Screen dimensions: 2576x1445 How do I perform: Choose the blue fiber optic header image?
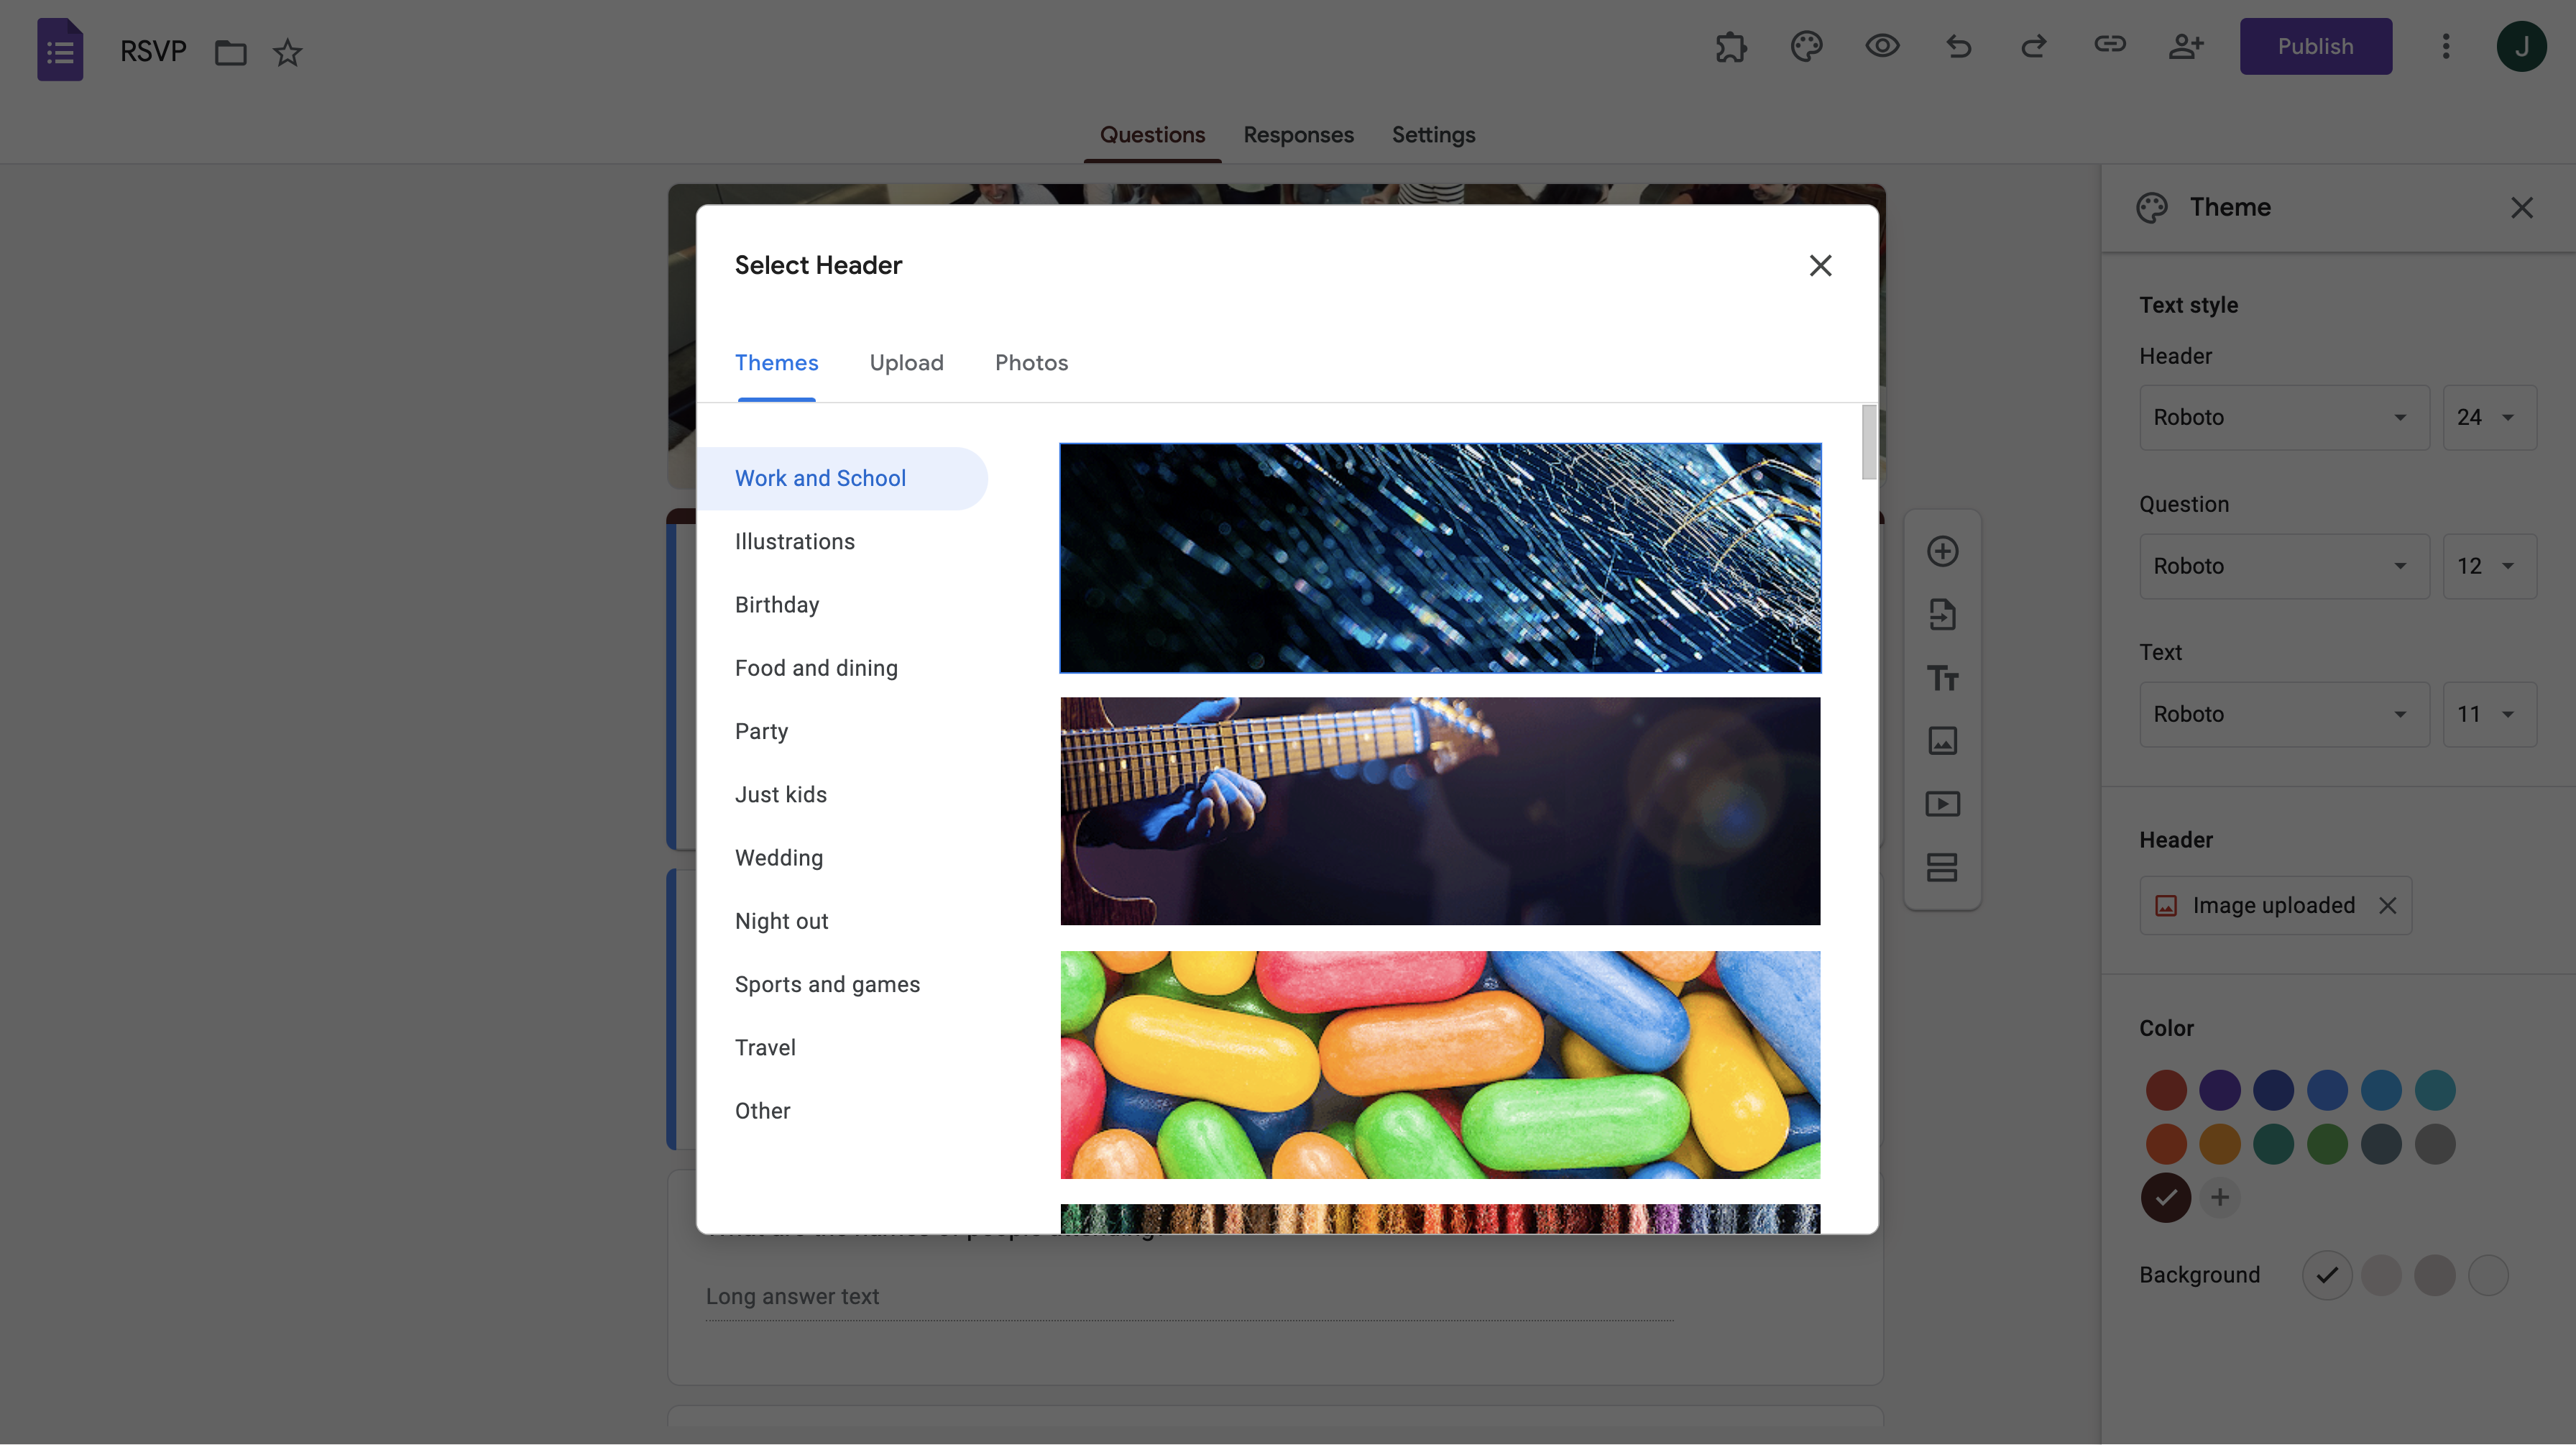(1440, 558)
